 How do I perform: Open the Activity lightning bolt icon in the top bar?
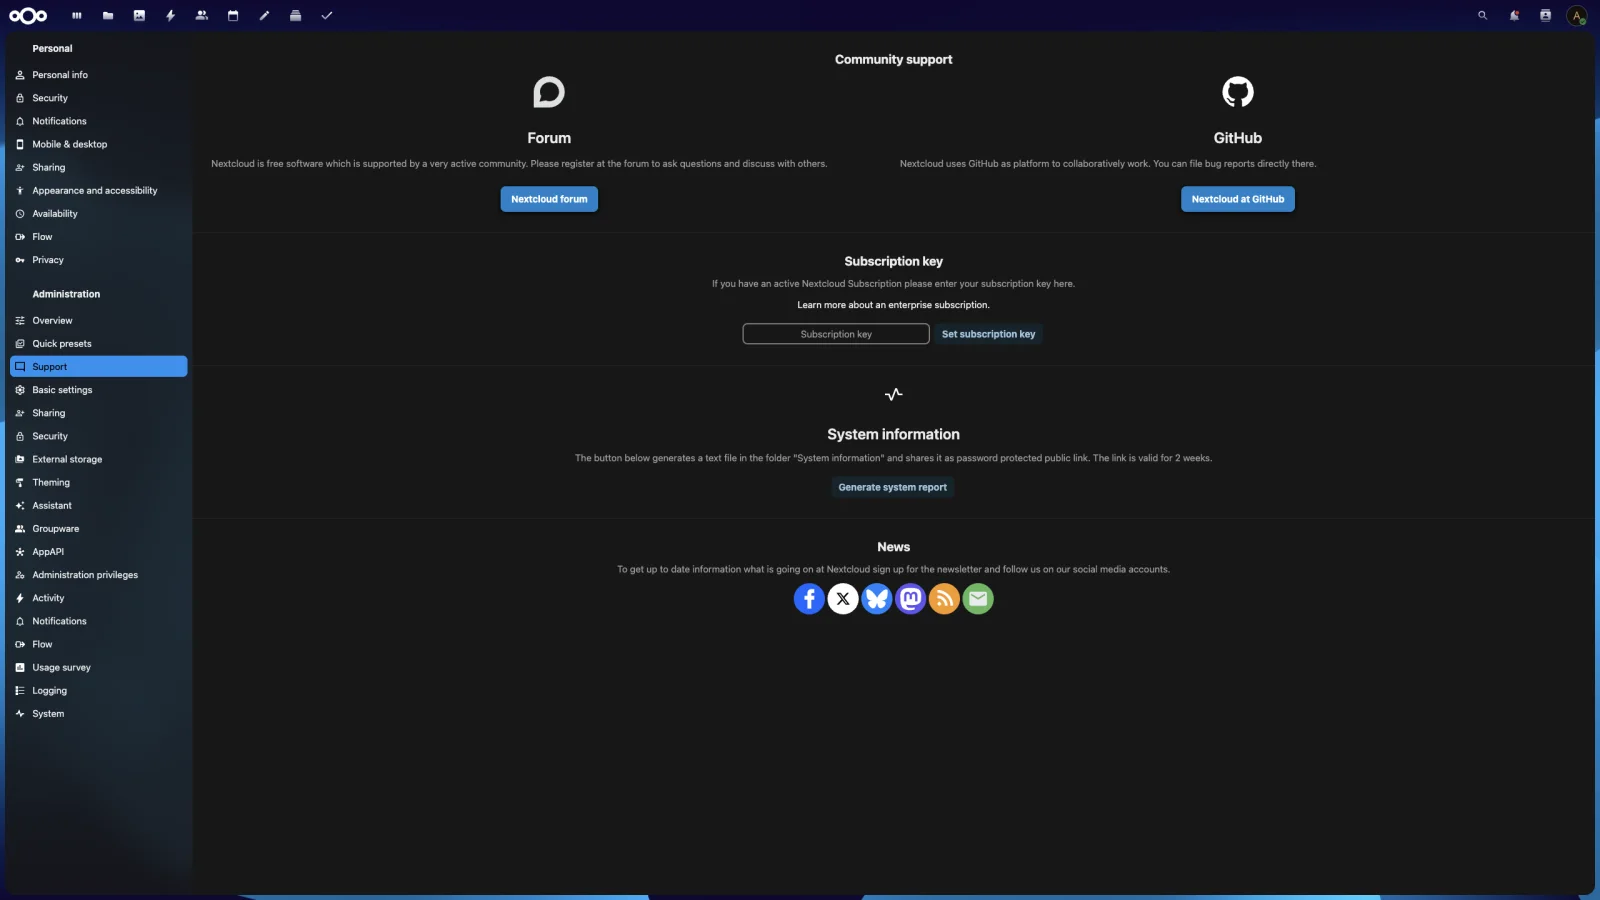(171, 16)
